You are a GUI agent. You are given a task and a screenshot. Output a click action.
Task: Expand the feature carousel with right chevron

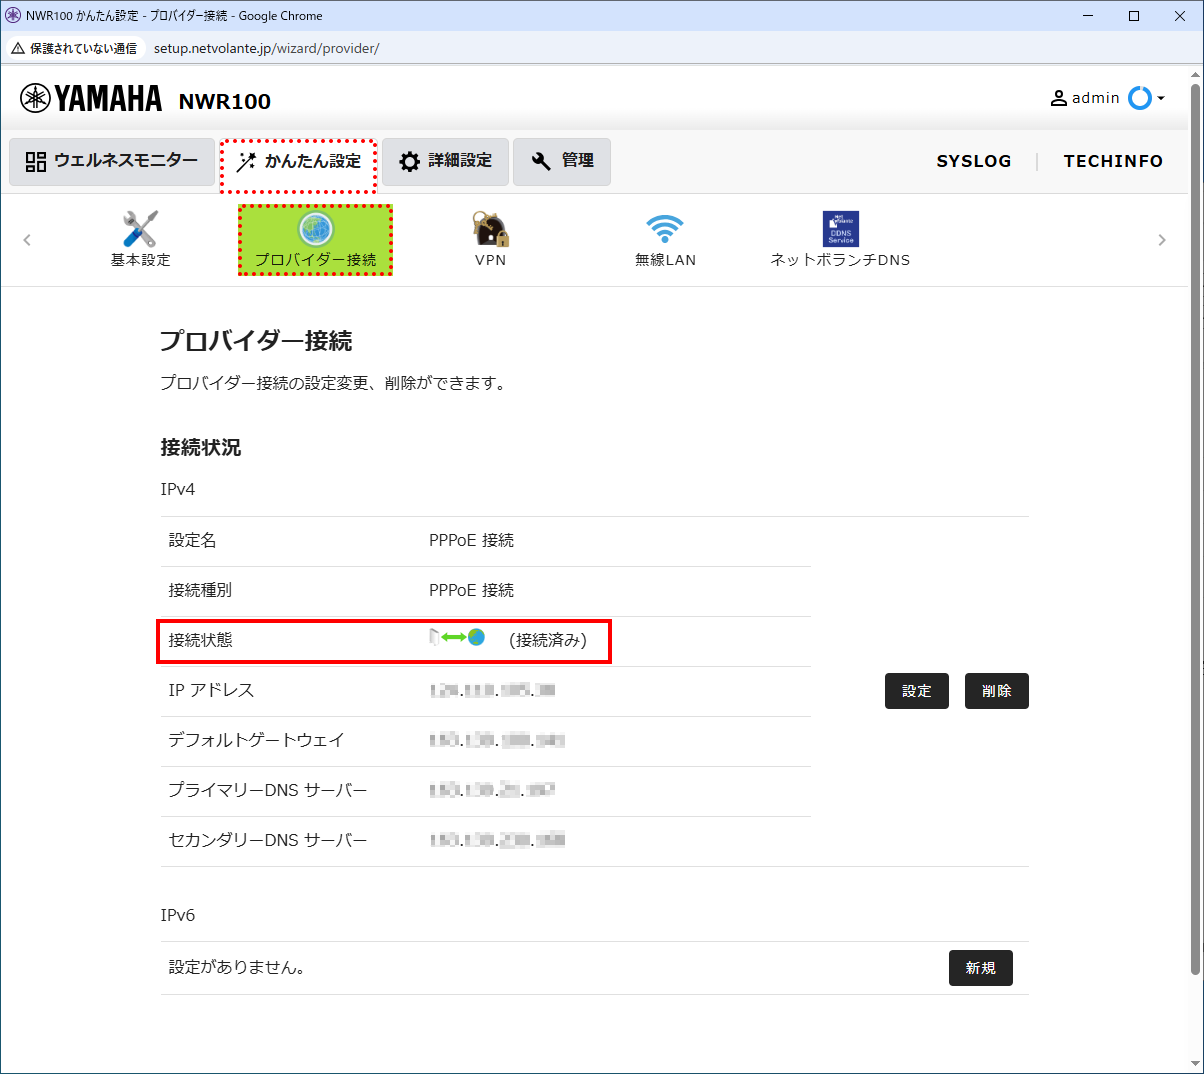click(x=1162, y=239)
